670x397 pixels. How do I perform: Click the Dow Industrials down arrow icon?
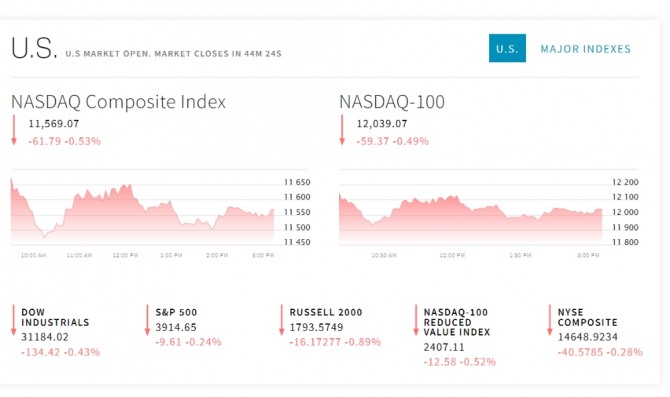[x=13, y=320]
